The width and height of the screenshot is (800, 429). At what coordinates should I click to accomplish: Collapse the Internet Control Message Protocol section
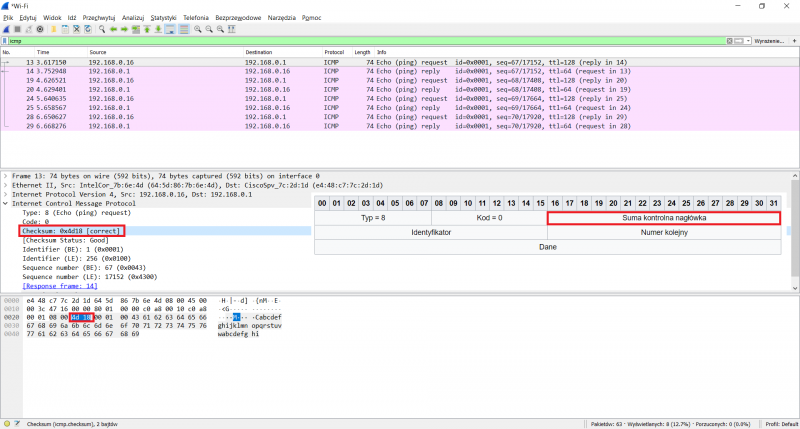coord(5,203)
